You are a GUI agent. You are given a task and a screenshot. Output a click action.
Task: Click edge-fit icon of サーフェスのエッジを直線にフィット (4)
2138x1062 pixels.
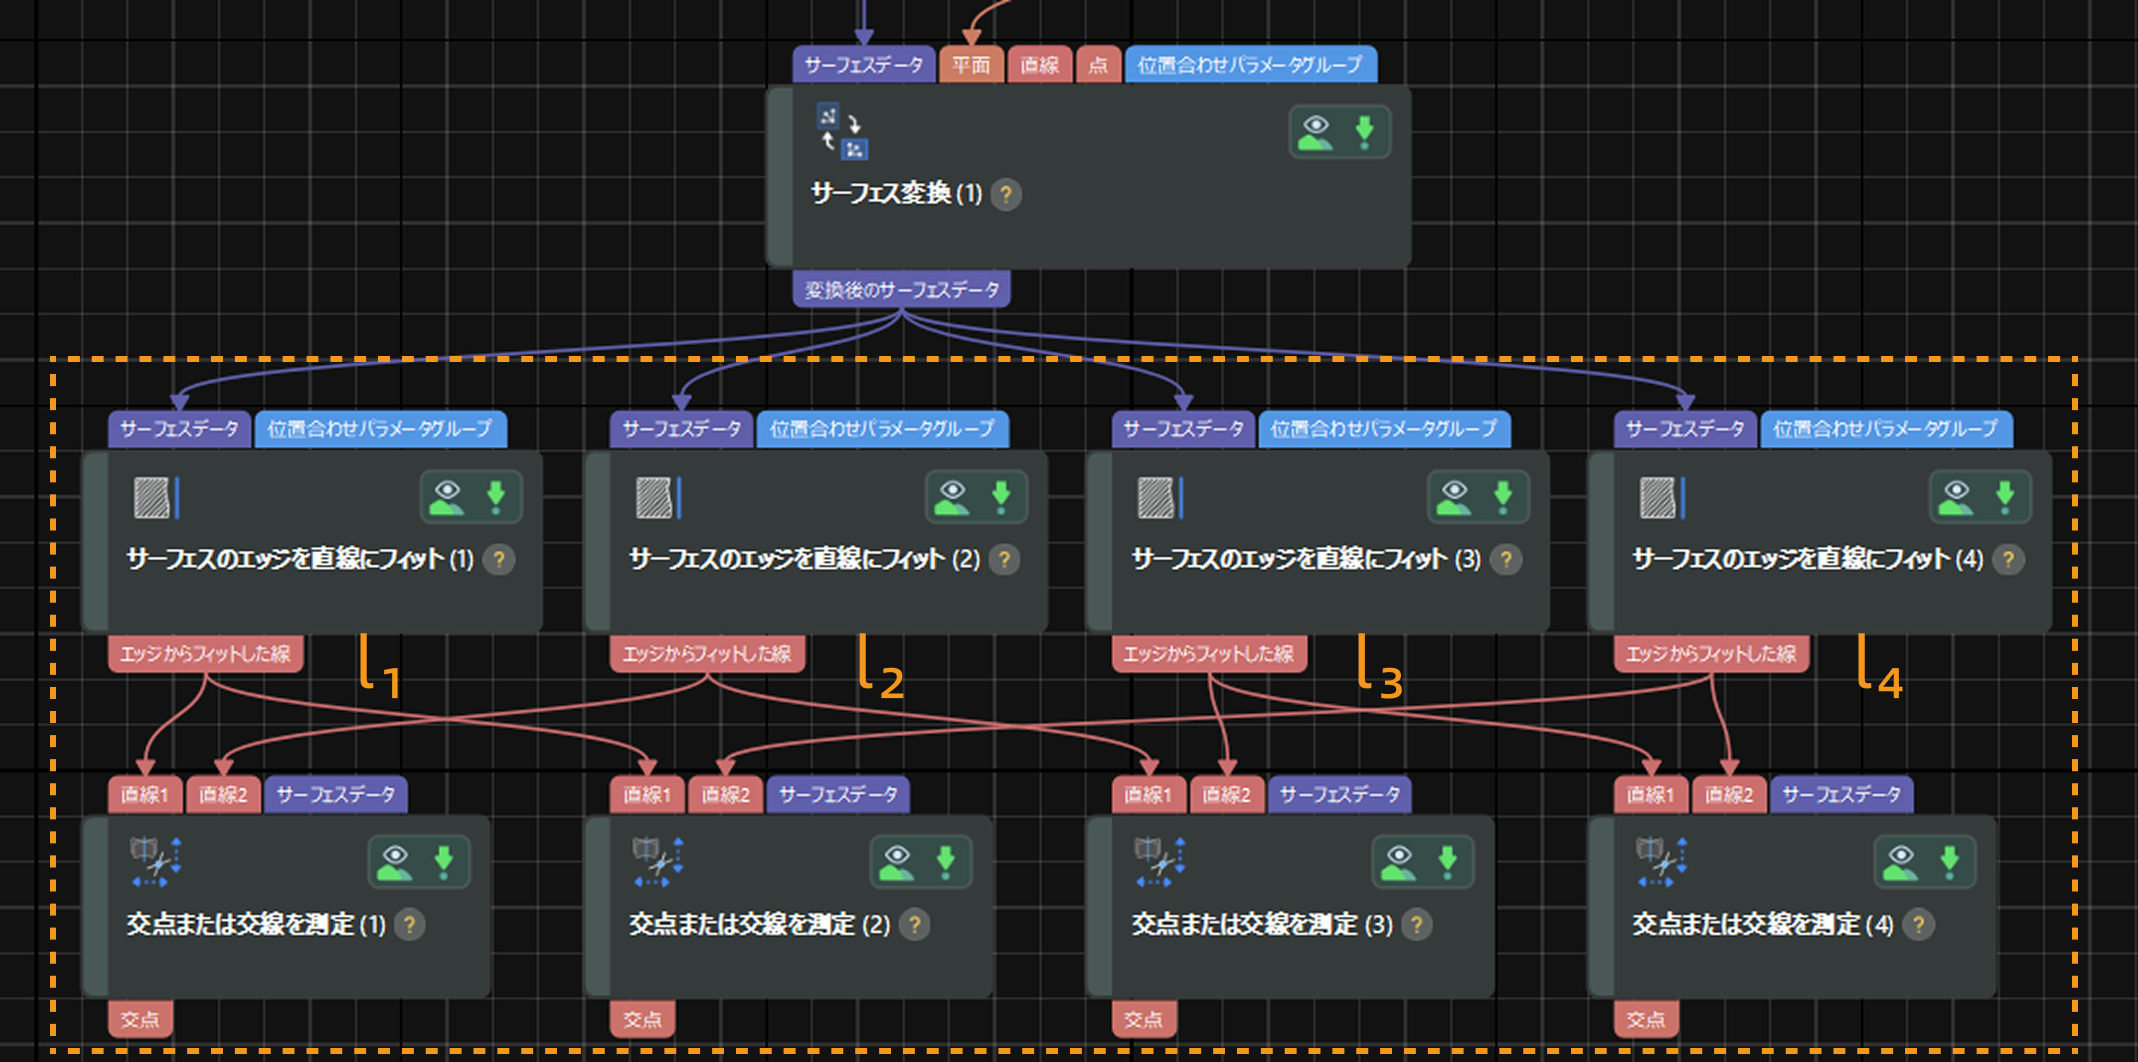(x=1662, y=497)
